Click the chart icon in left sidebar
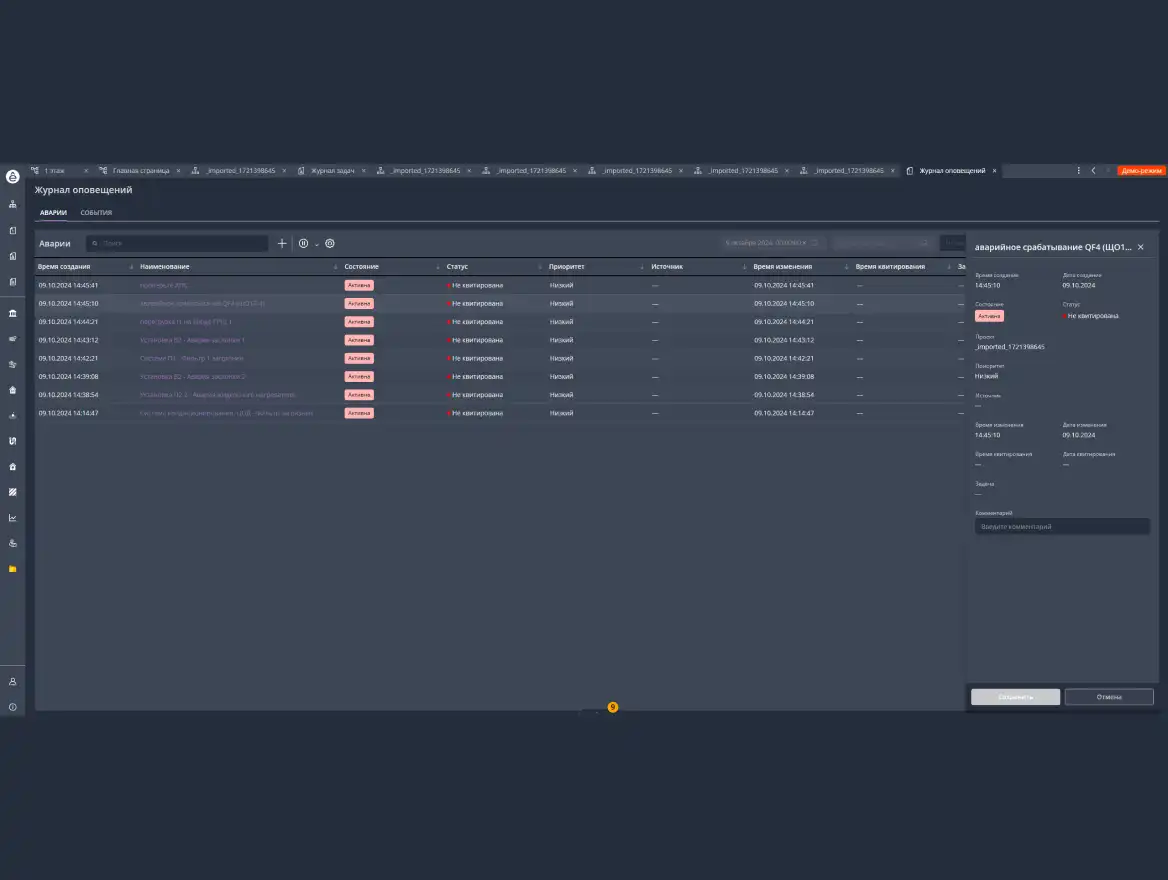The height and width of the screenshot is (880, 1168). tap(12, 518)
